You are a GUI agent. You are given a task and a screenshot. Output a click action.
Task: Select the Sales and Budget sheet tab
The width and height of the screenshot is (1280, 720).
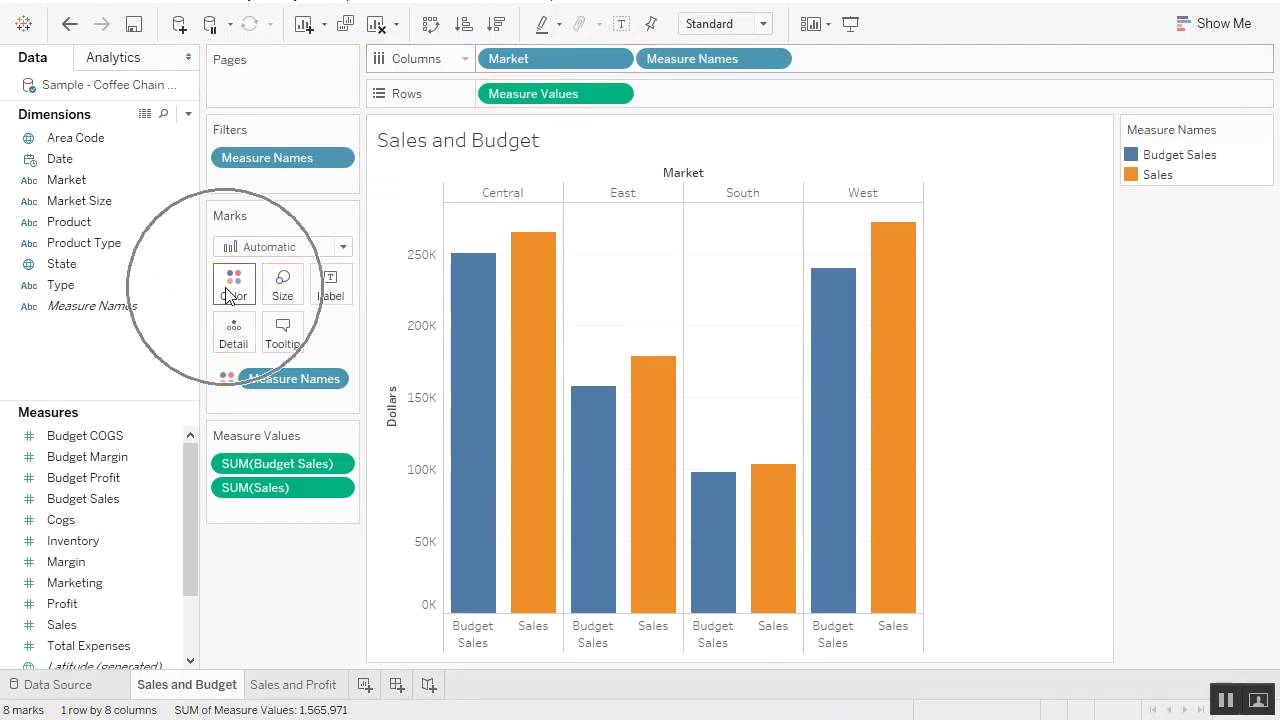coord(187,685)
